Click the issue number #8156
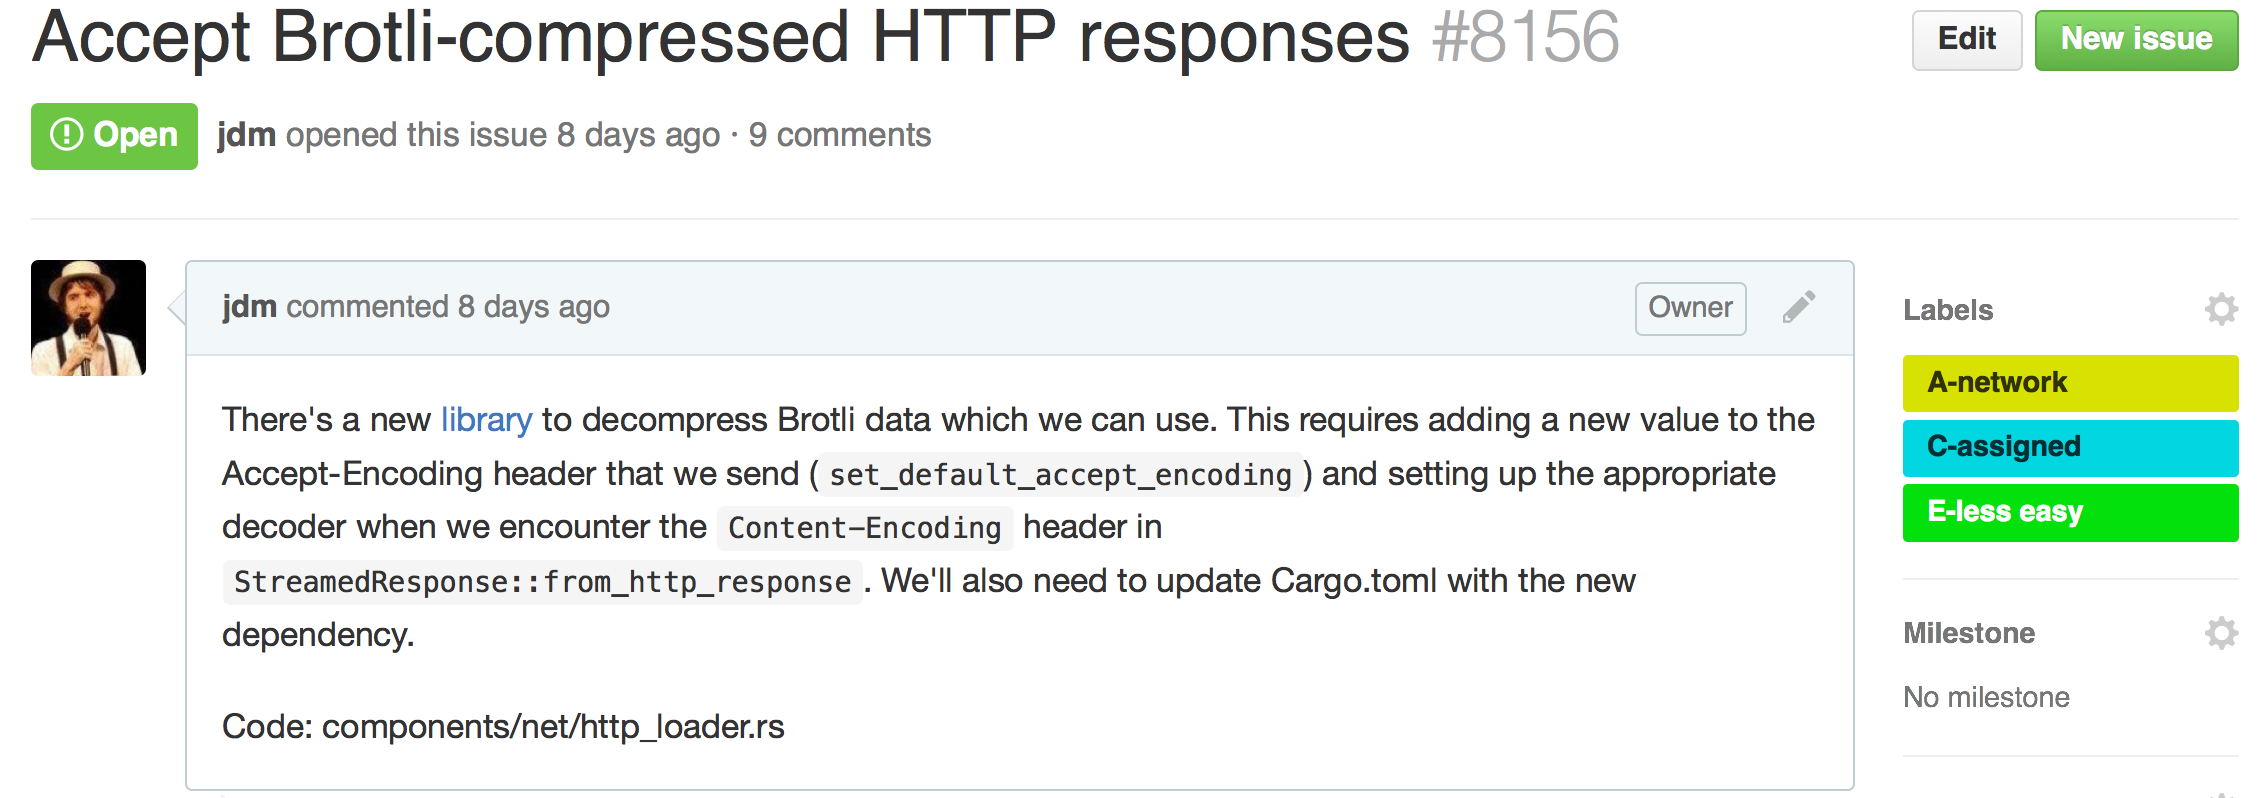The height and width of the screenshot is (798, 2258). [1526, 38]
